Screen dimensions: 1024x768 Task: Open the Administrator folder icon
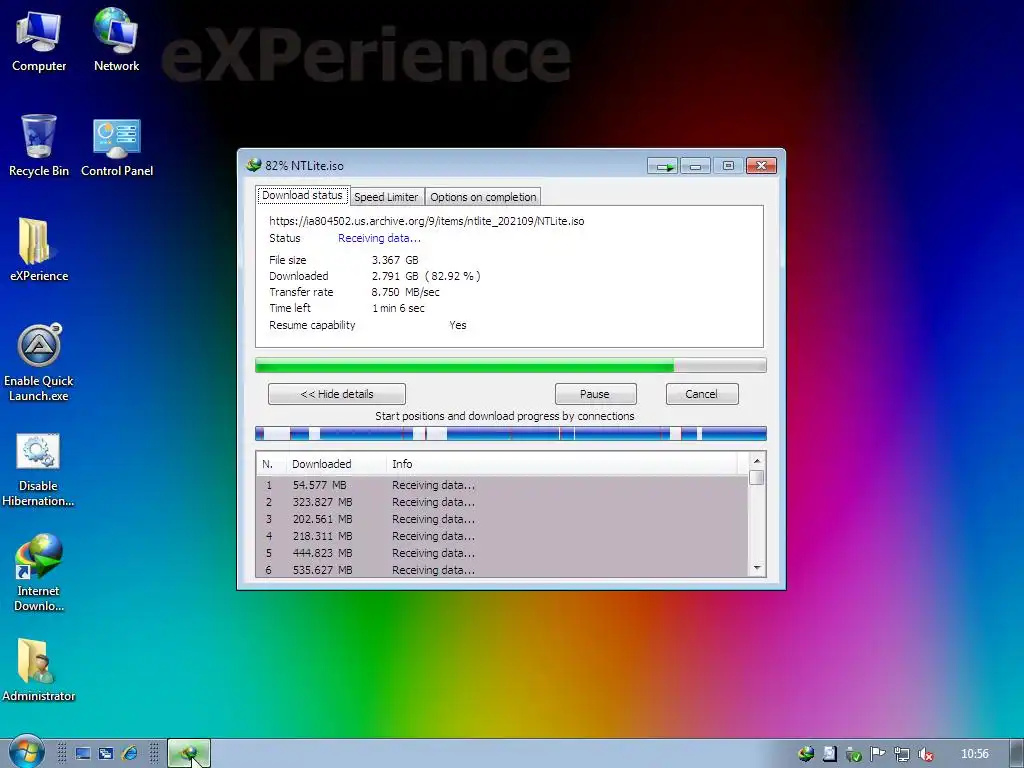pyautogui.click(x=39, y=670)
